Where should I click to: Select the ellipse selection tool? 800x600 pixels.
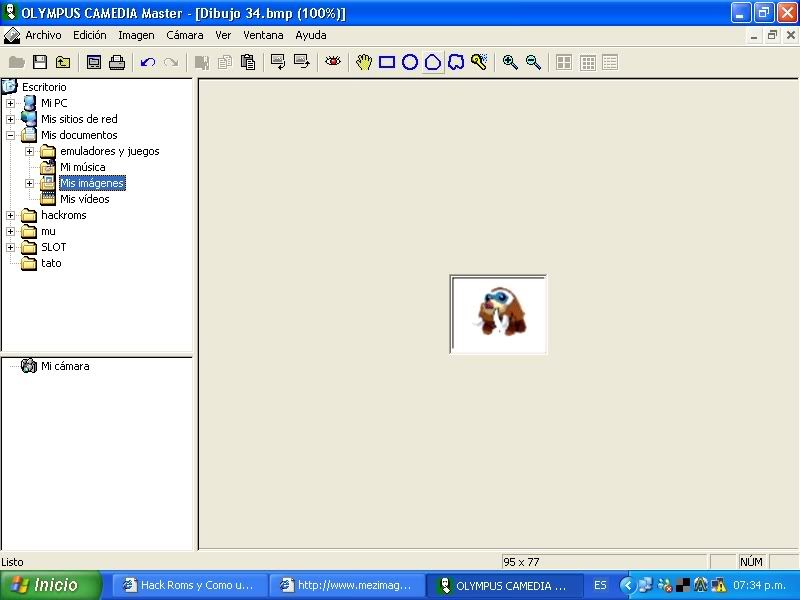tap(410, 62)
